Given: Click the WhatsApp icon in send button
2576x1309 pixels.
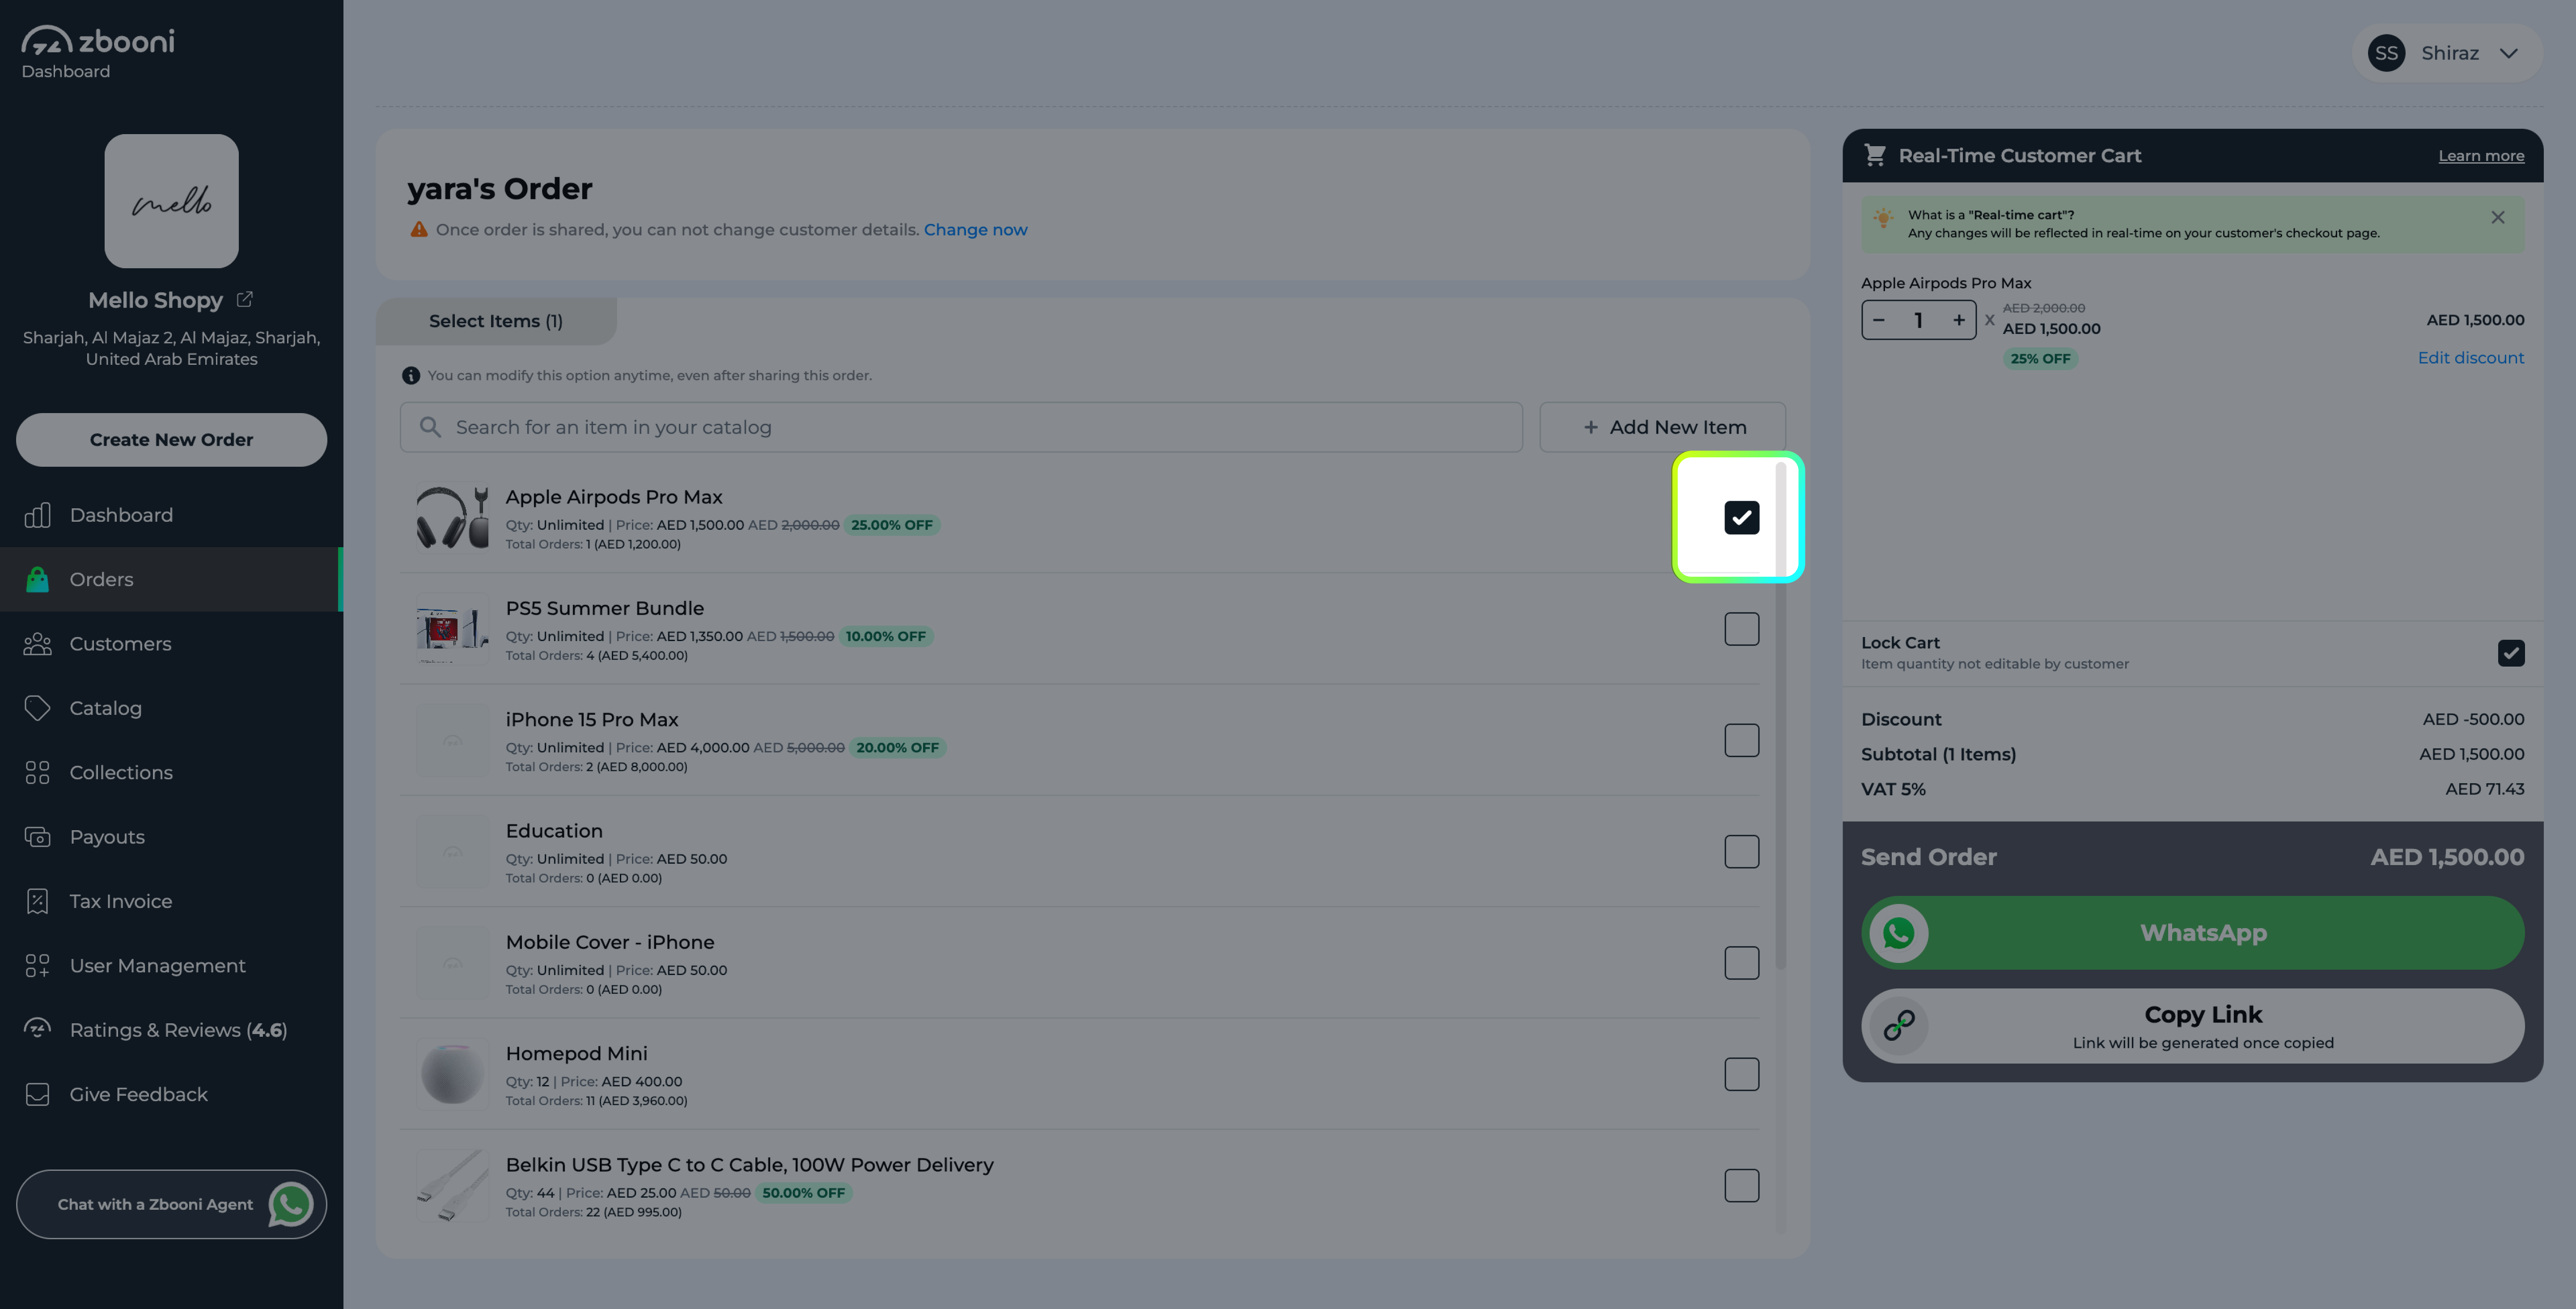Looking at the screenshot, I should pyautogui.click(x=1898, y=933).
